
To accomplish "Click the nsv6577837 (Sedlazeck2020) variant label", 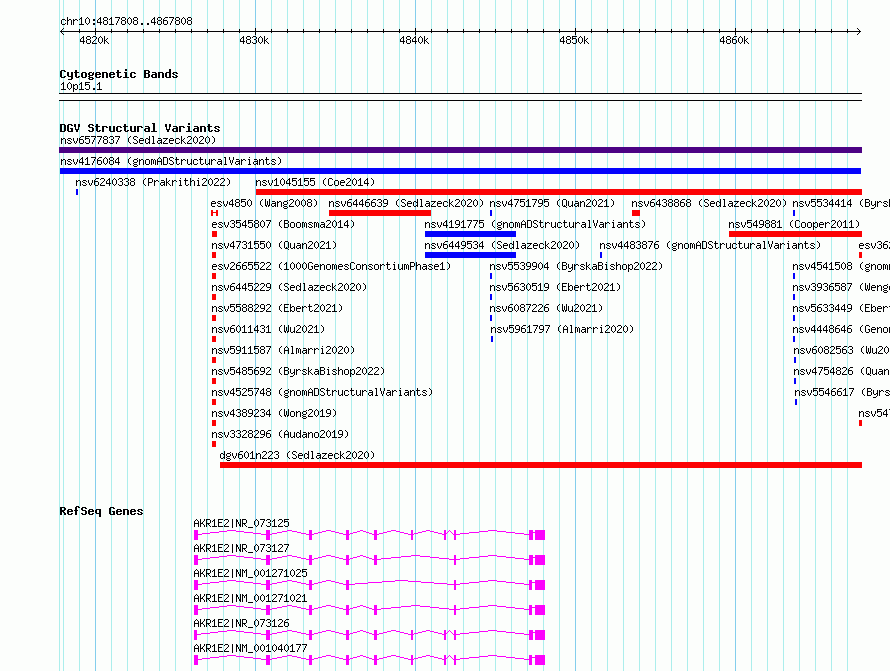I will tap(138, 140).
